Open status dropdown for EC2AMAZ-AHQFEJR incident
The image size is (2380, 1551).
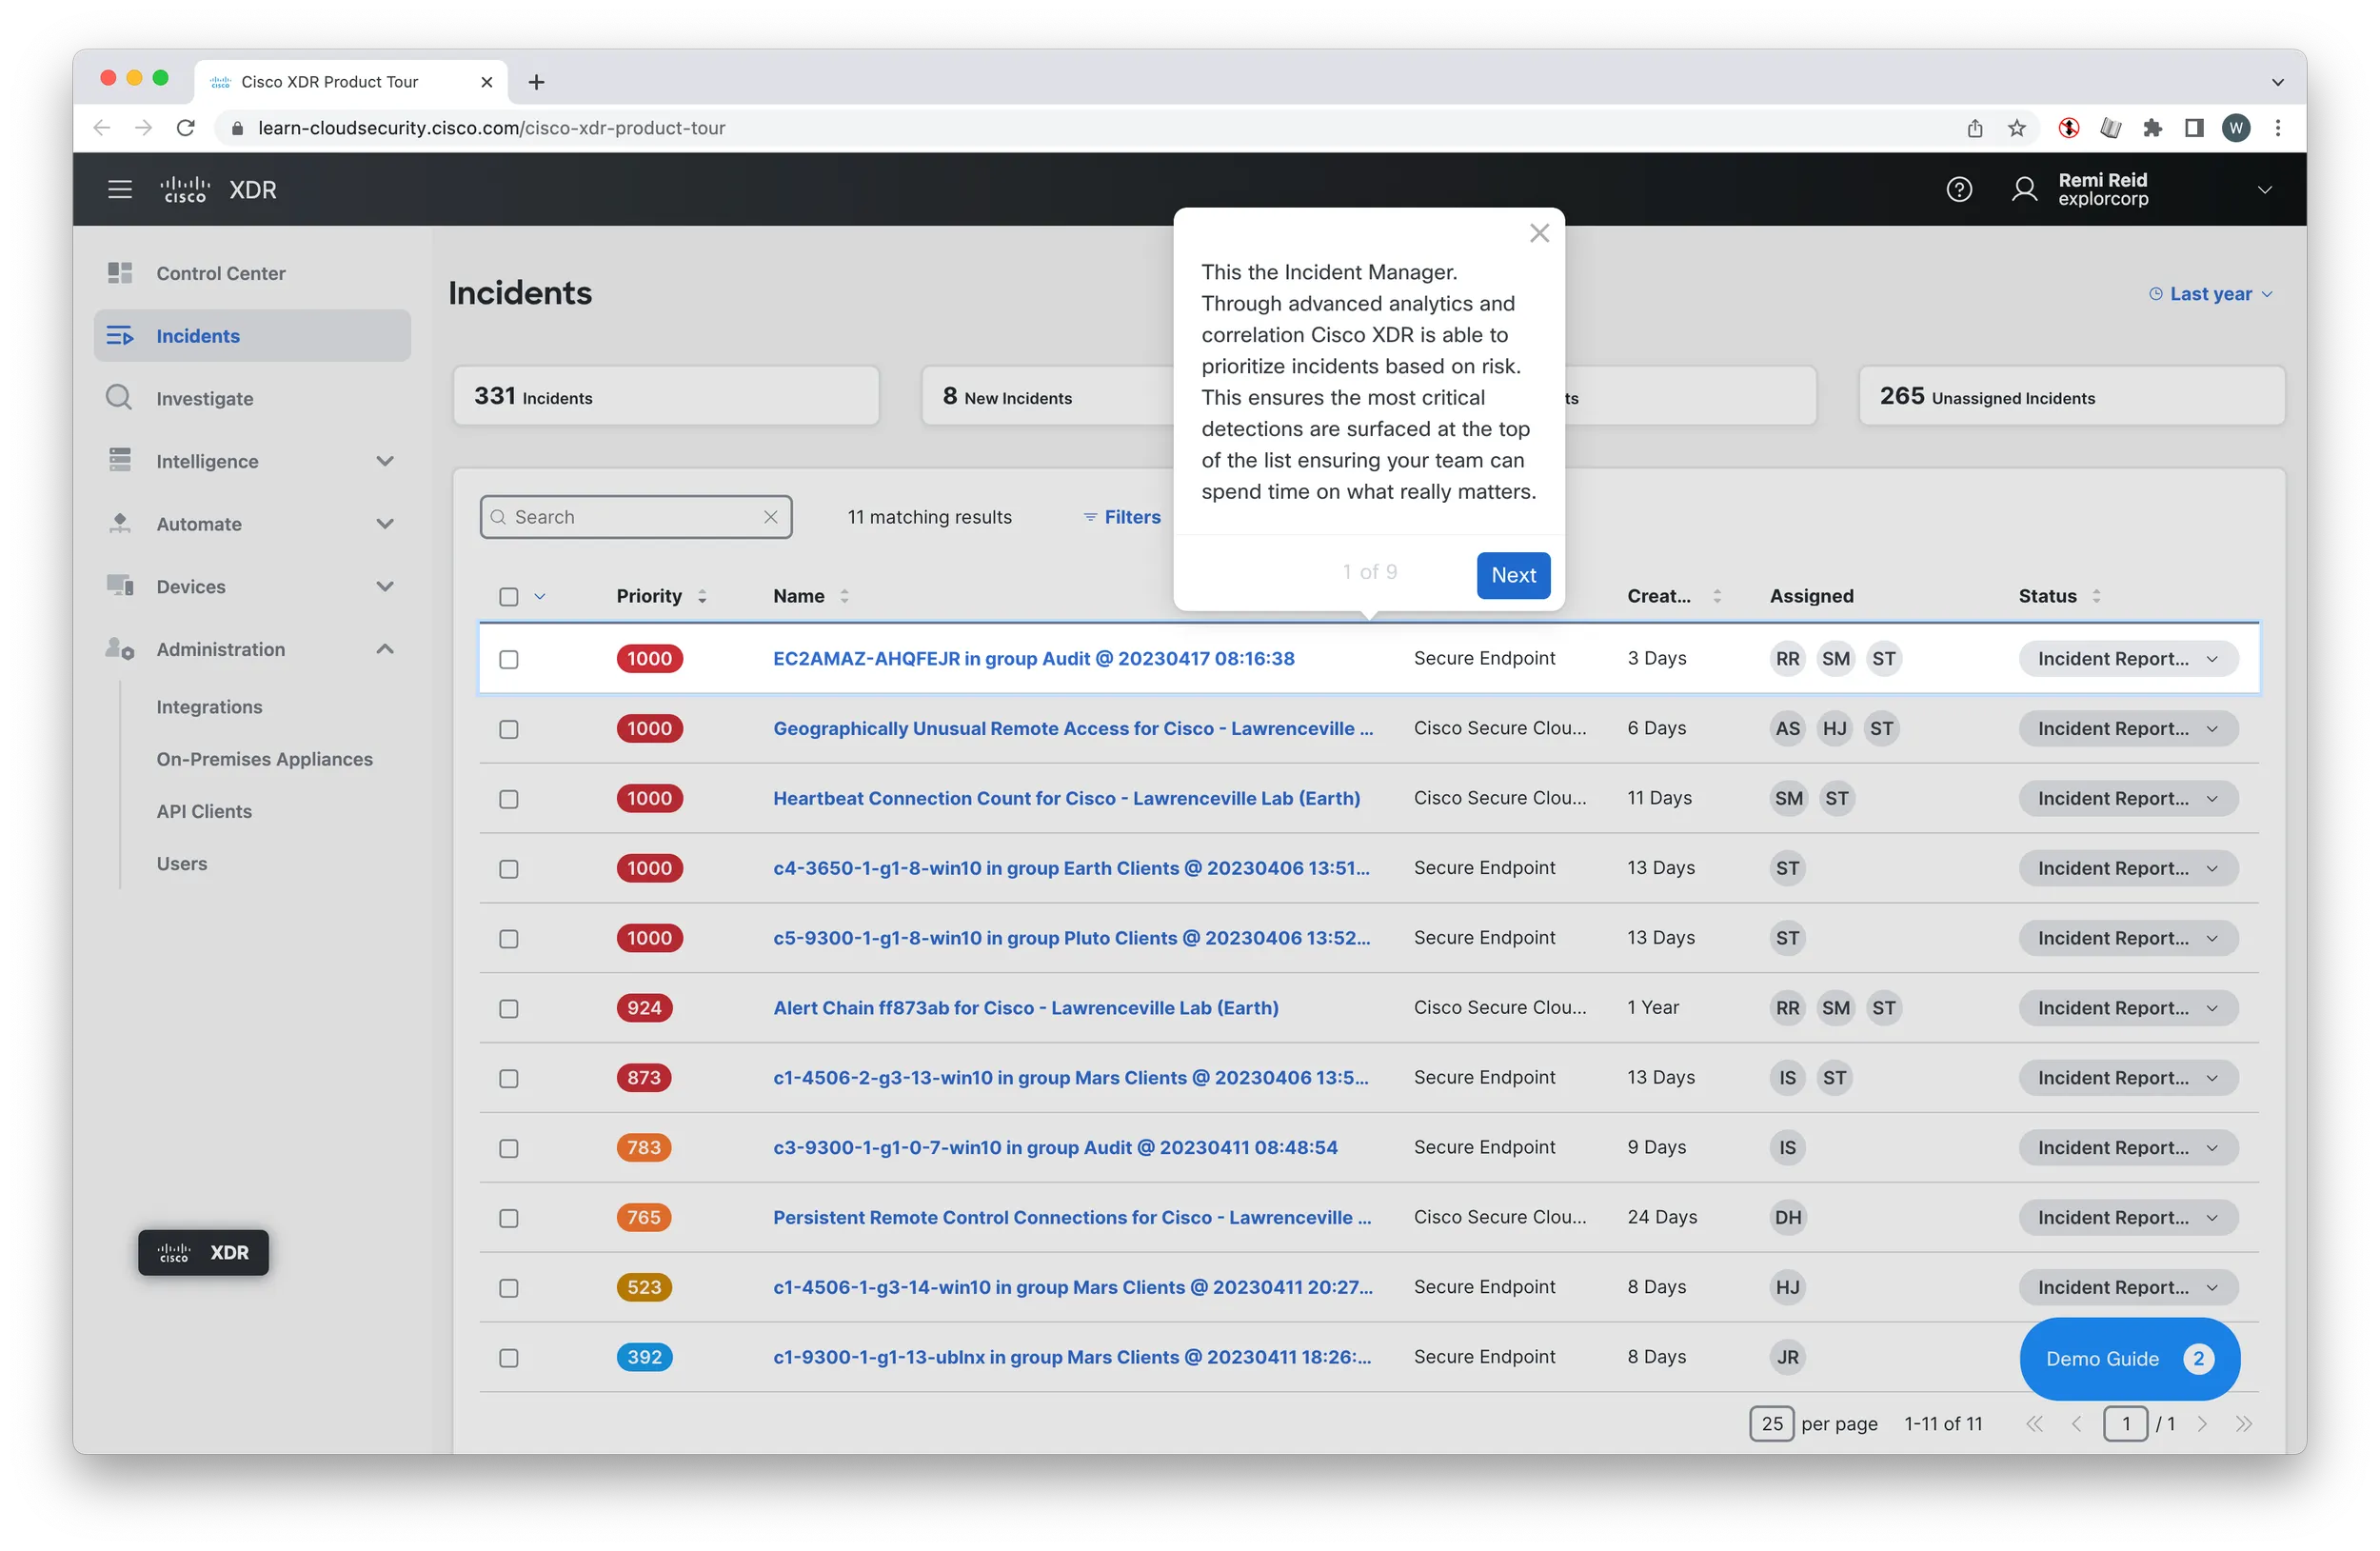(2127, 659)
